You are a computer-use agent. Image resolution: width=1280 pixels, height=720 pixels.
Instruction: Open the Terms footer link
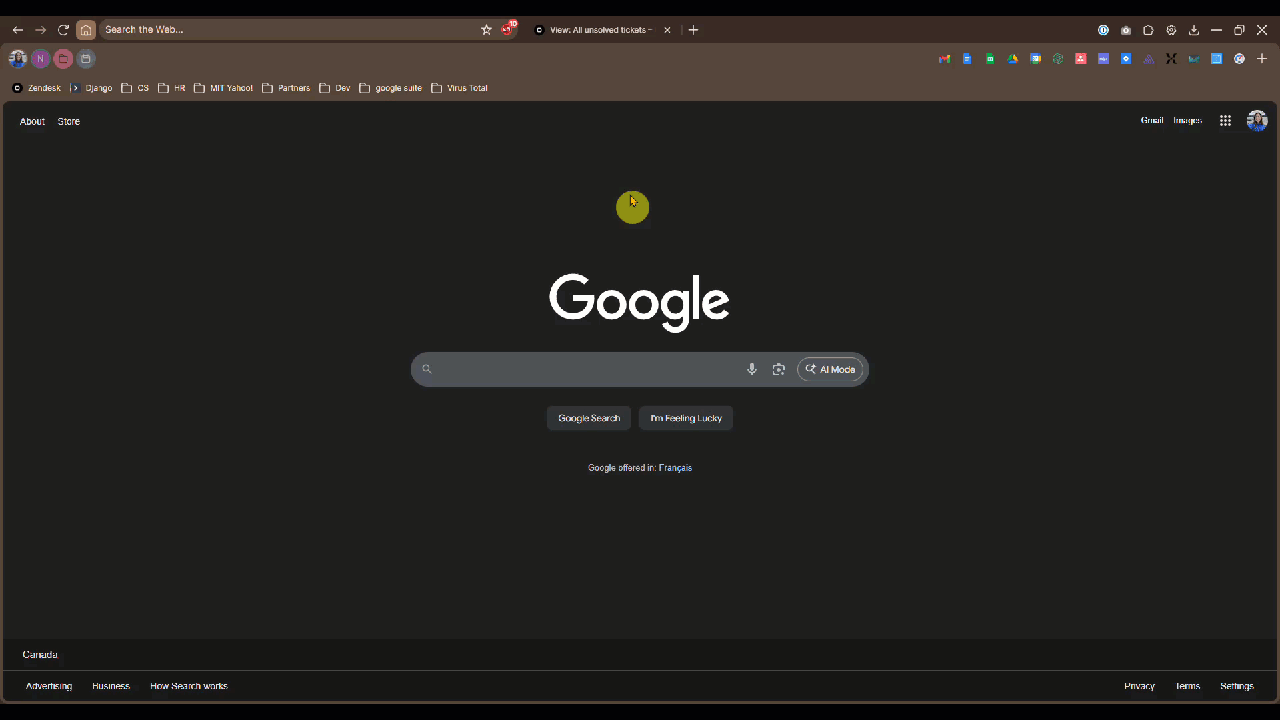(x=1188, y=686)
